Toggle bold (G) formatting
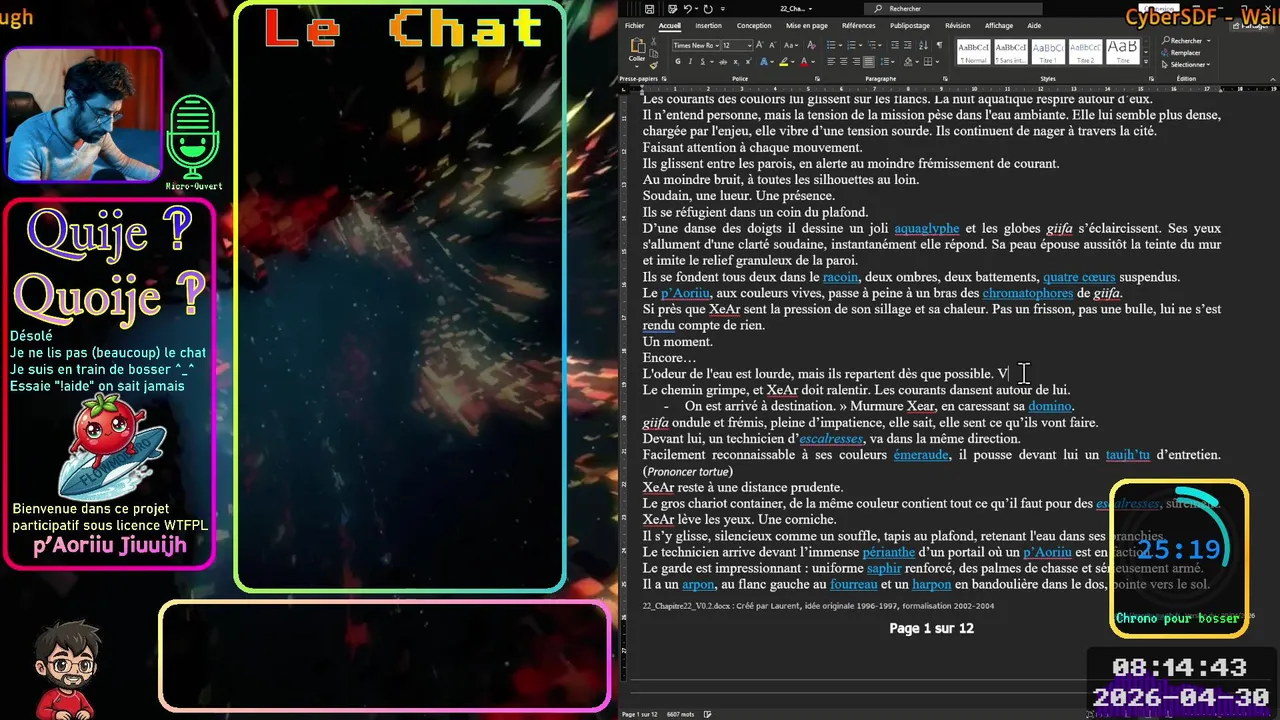 [x=678, y=62]
